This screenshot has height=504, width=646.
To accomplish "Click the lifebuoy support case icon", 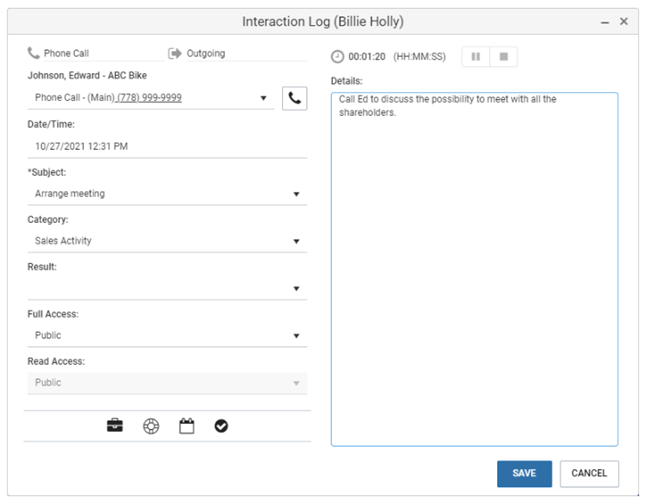I will pos(151,426).
